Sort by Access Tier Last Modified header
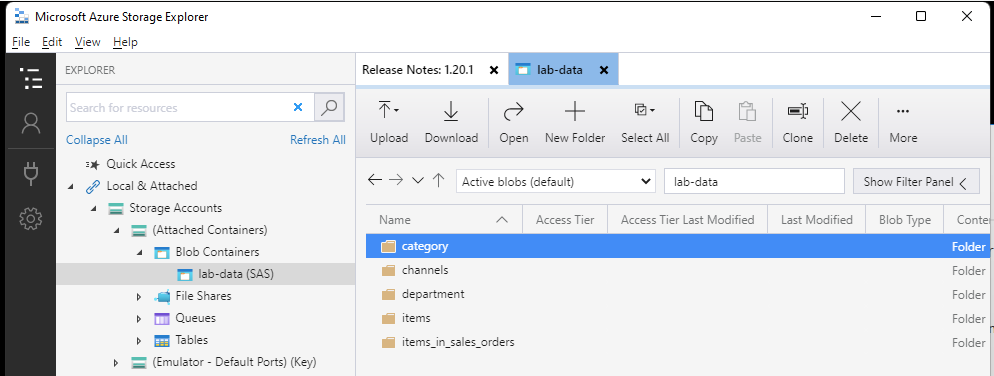Screen dimensions: 994x376 [x=687, y=220]
